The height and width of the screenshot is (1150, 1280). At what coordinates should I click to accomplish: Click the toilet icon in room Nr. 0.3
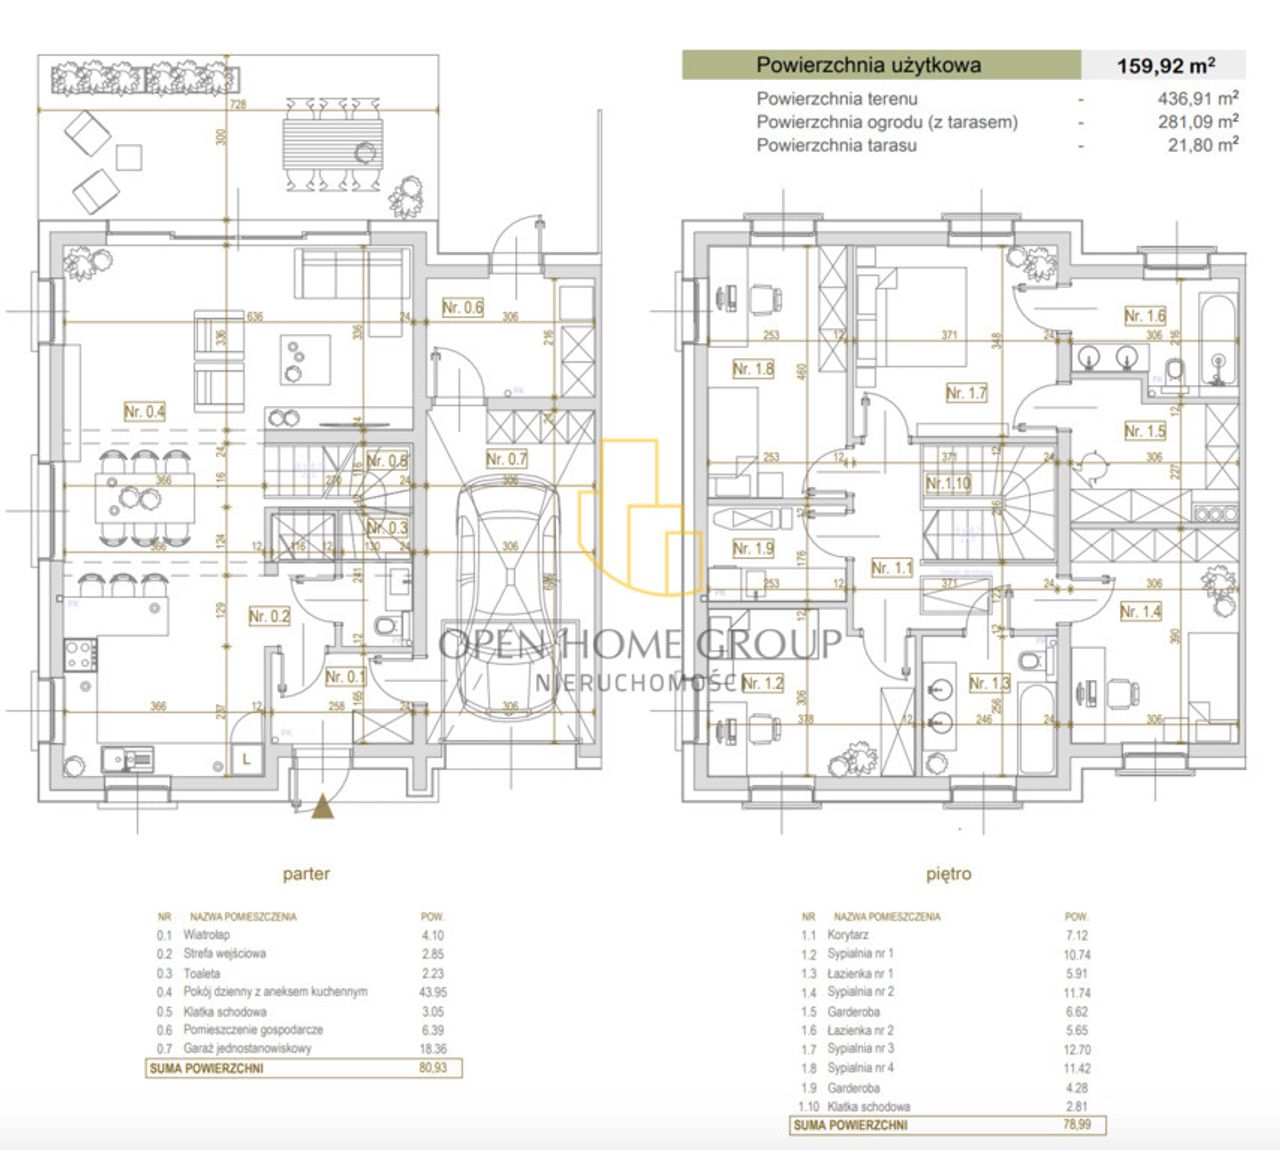point(385,626)
